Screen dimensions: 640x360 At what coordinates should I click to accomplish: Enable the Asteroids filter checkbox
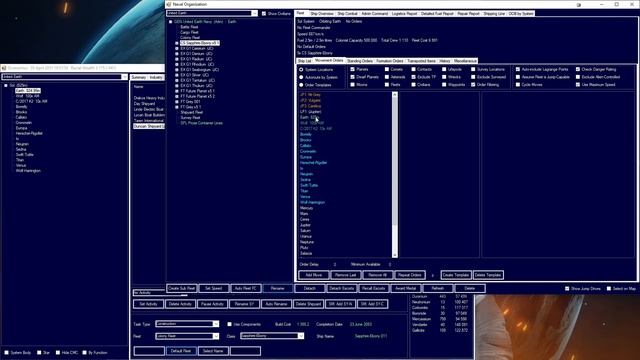(387, 77)
